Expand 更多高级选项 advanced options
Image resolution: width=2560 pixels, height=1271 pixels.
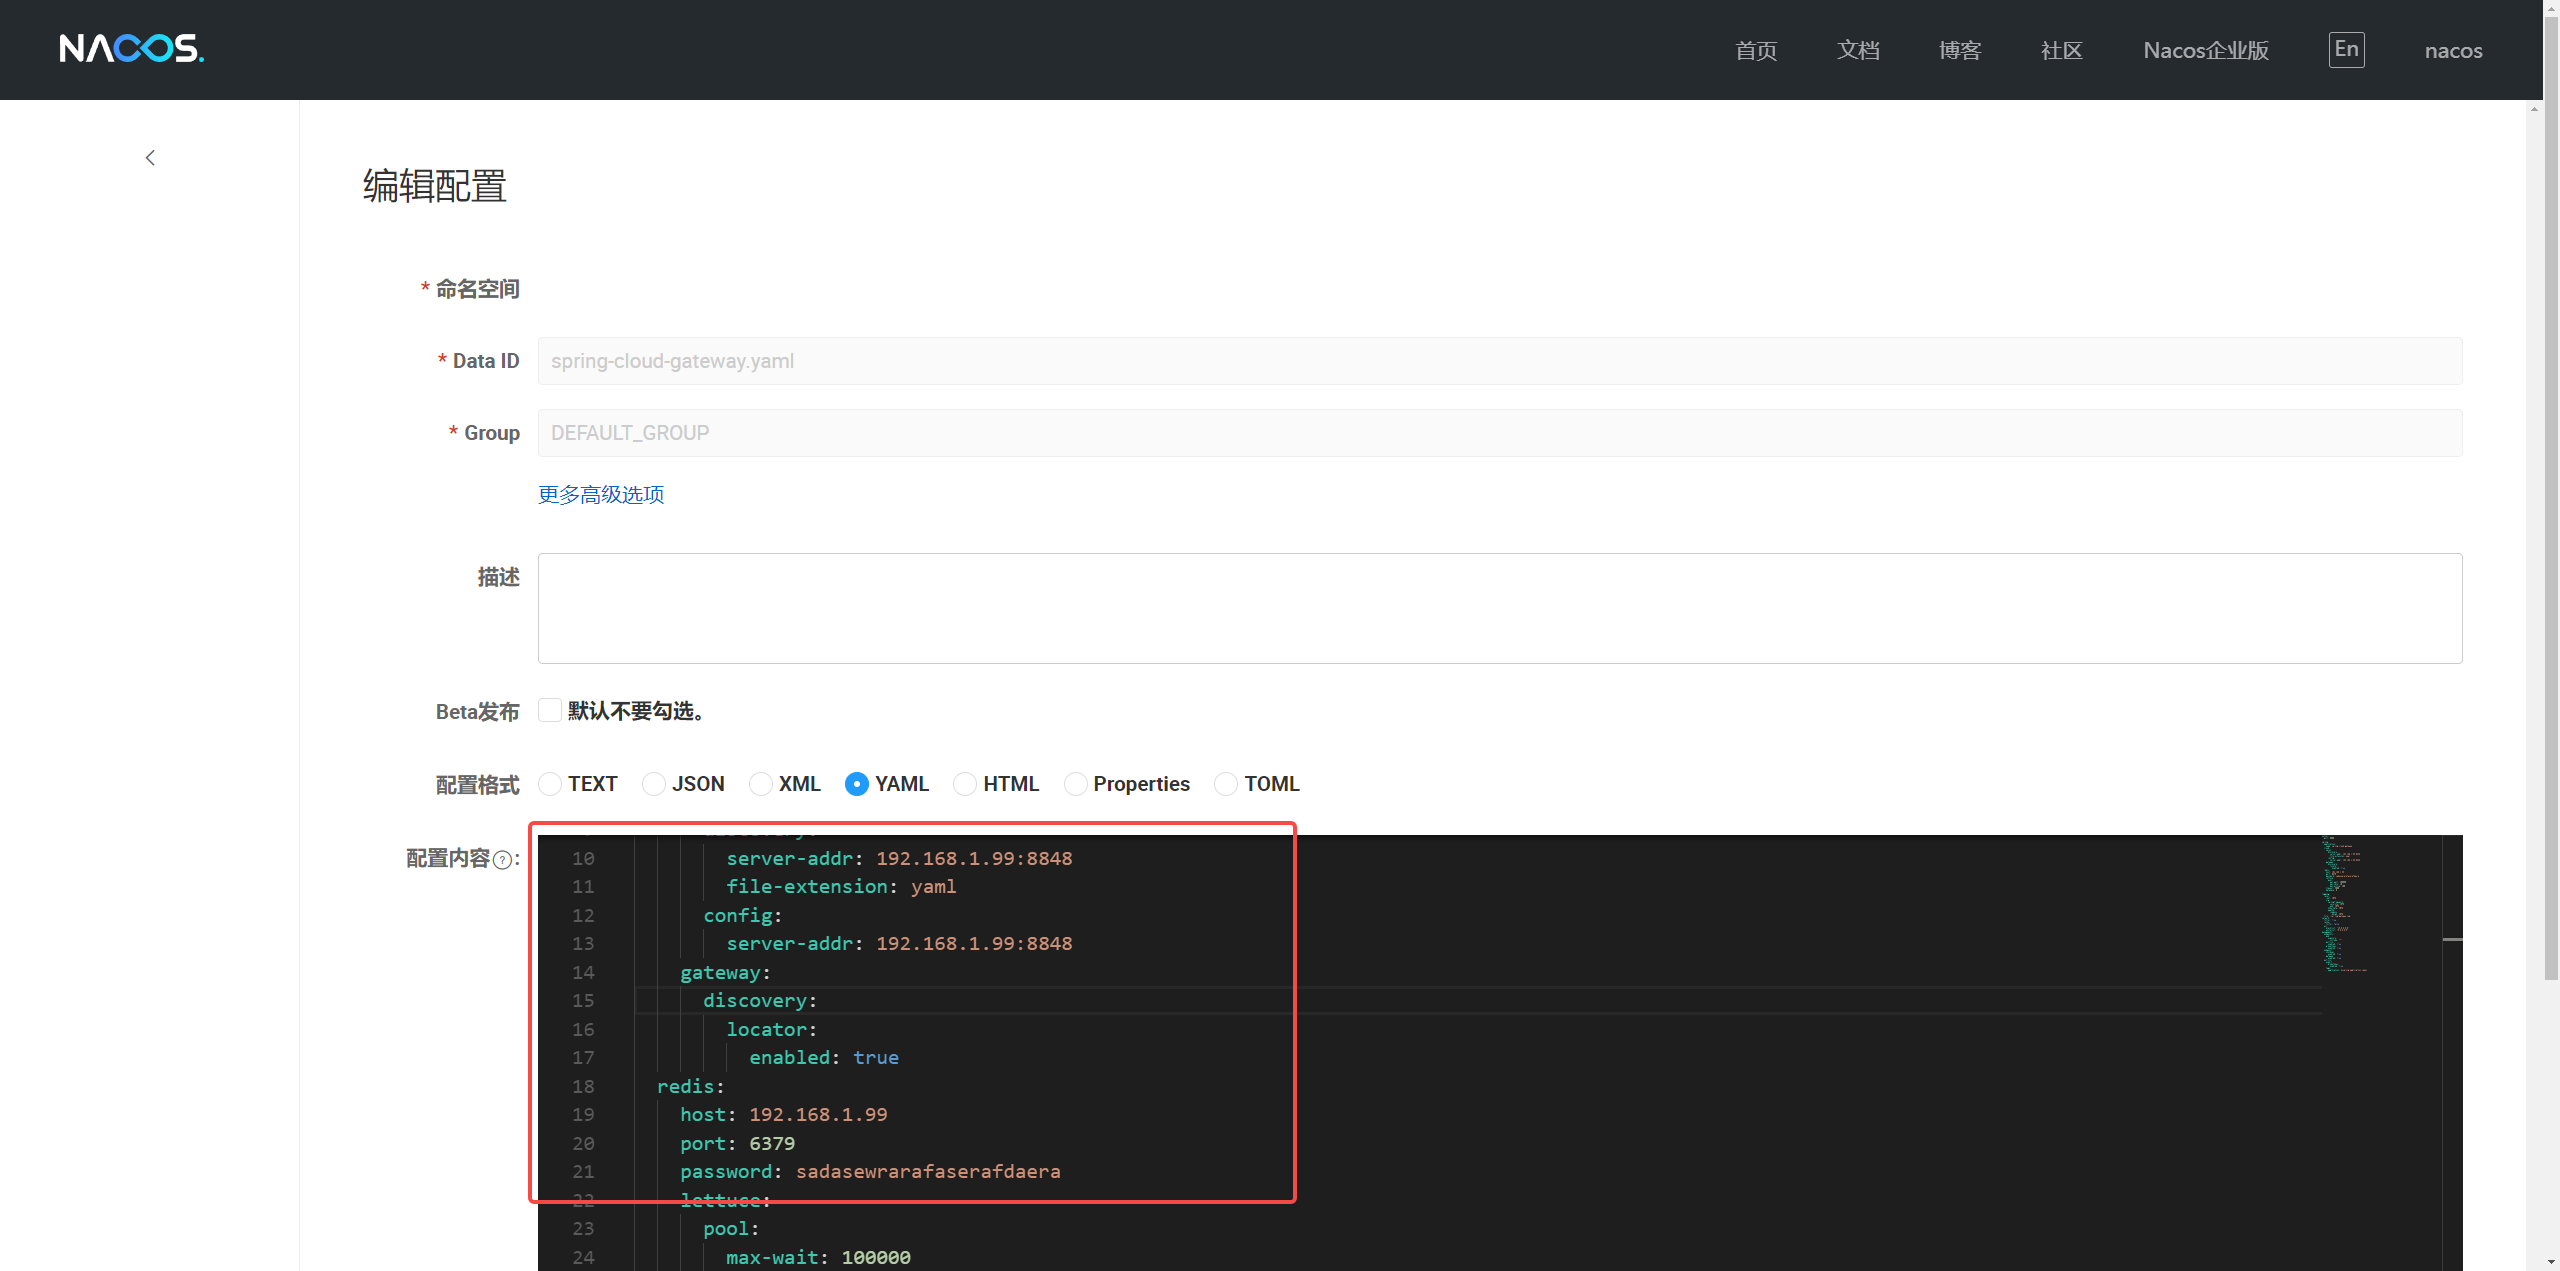click(x=601, y=494)
